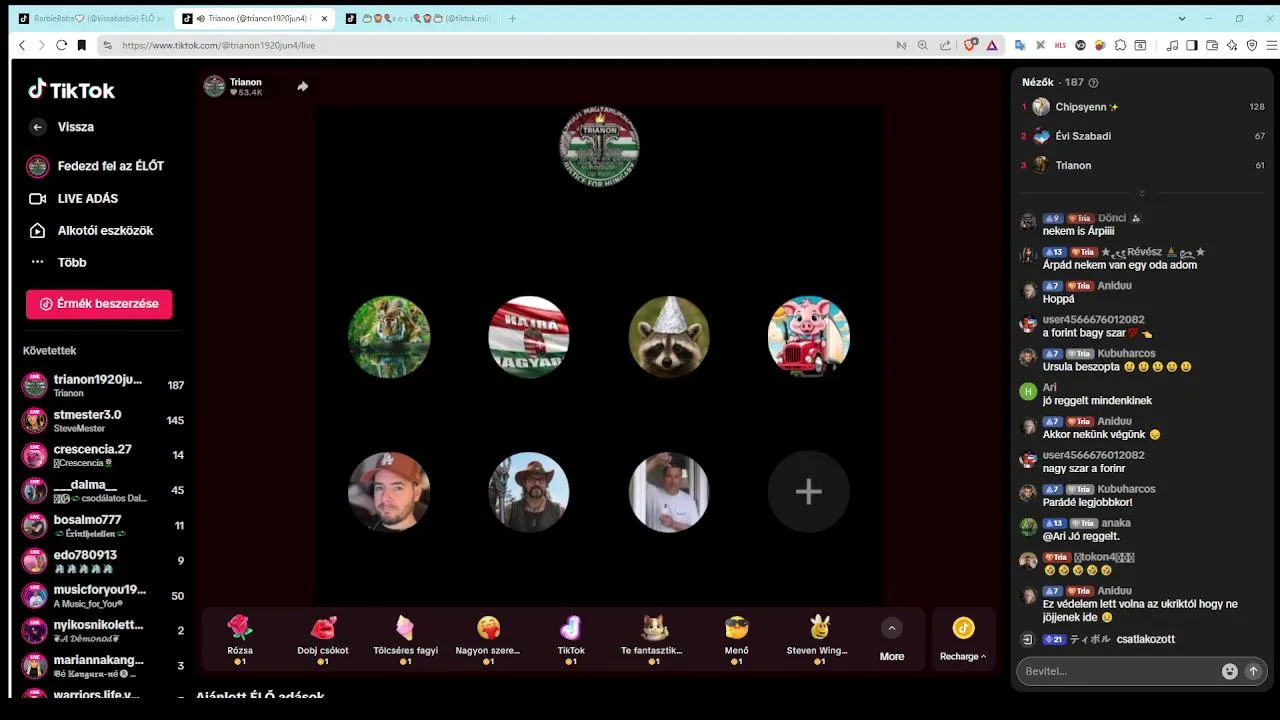Send chat message with arrow button
The image size is (1280, 720).
[x=1253, y=671]
